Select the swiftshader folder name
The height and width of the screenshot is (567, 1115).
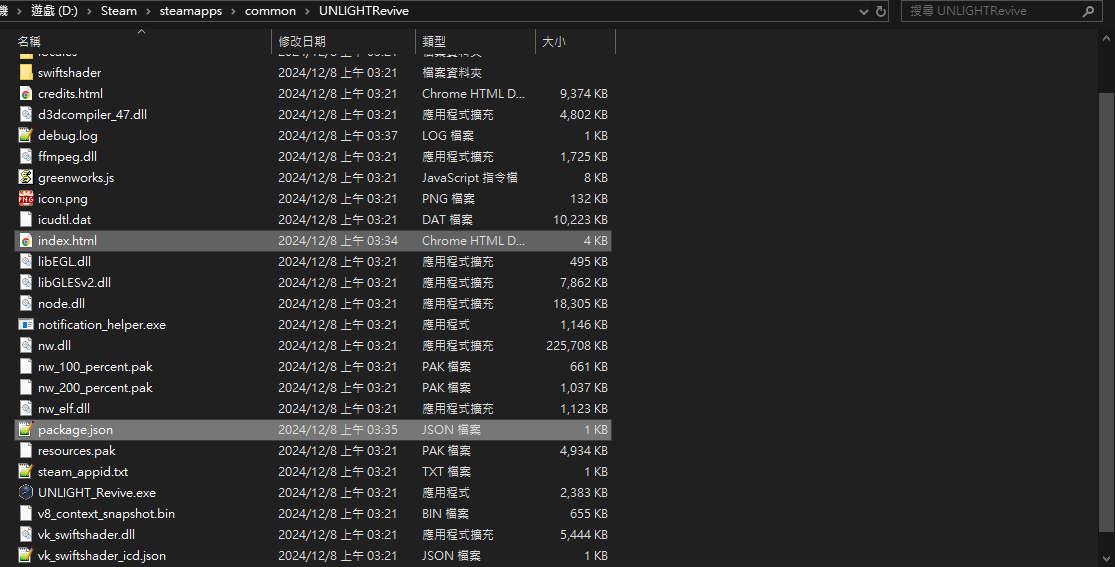[x=70, y=73]
